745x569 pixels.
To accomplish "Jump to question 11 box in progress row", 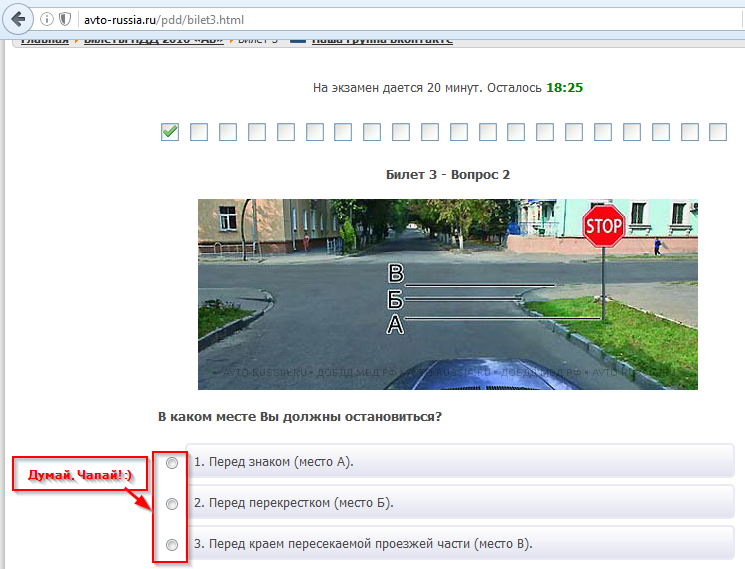I will coord(459,132).
